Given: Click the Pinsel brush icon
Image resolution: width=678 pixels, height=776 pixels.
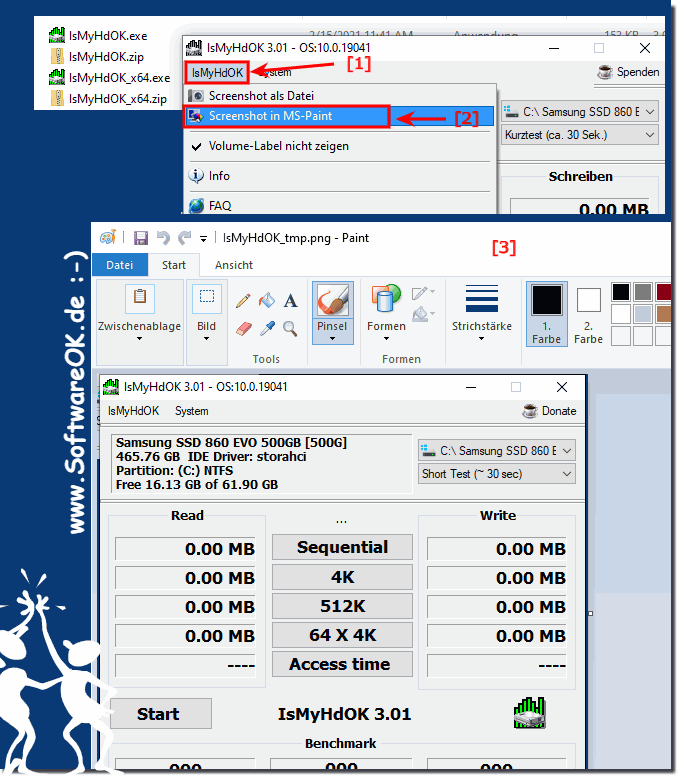Looking at the screenshot, I should (333, 300).
